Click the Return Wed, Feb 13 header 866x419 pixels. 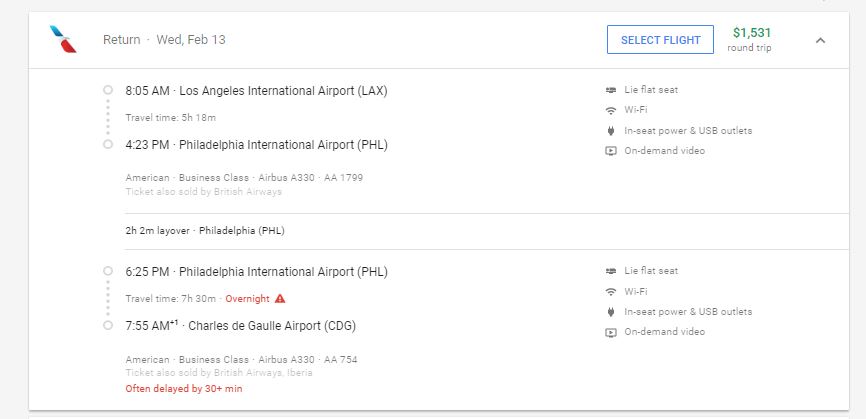click(x=164, y=40)
